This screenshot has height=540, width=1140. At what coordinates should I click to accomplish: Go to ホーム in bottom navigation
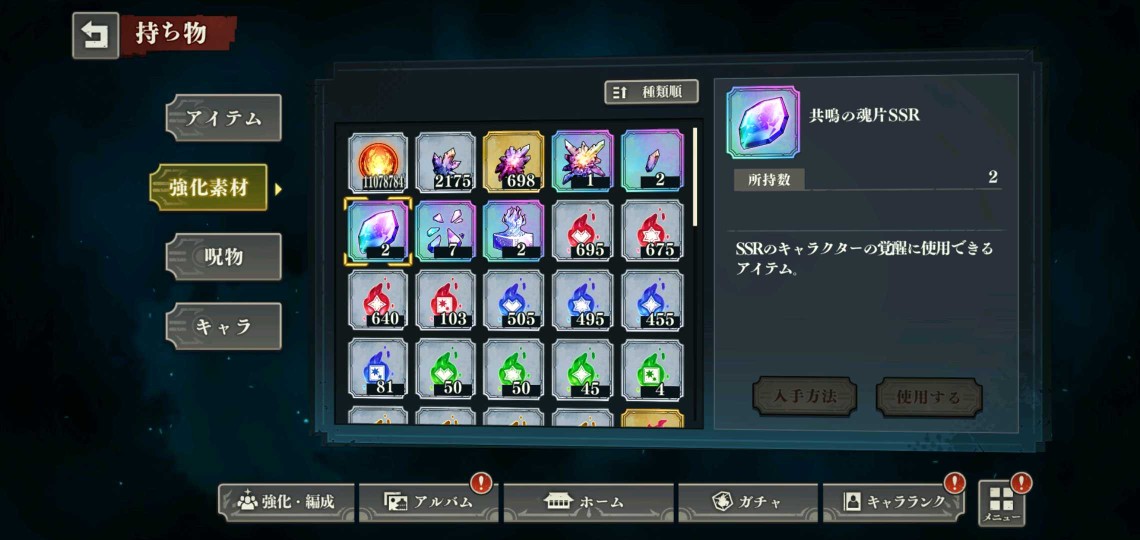click(x=588, y=502)
